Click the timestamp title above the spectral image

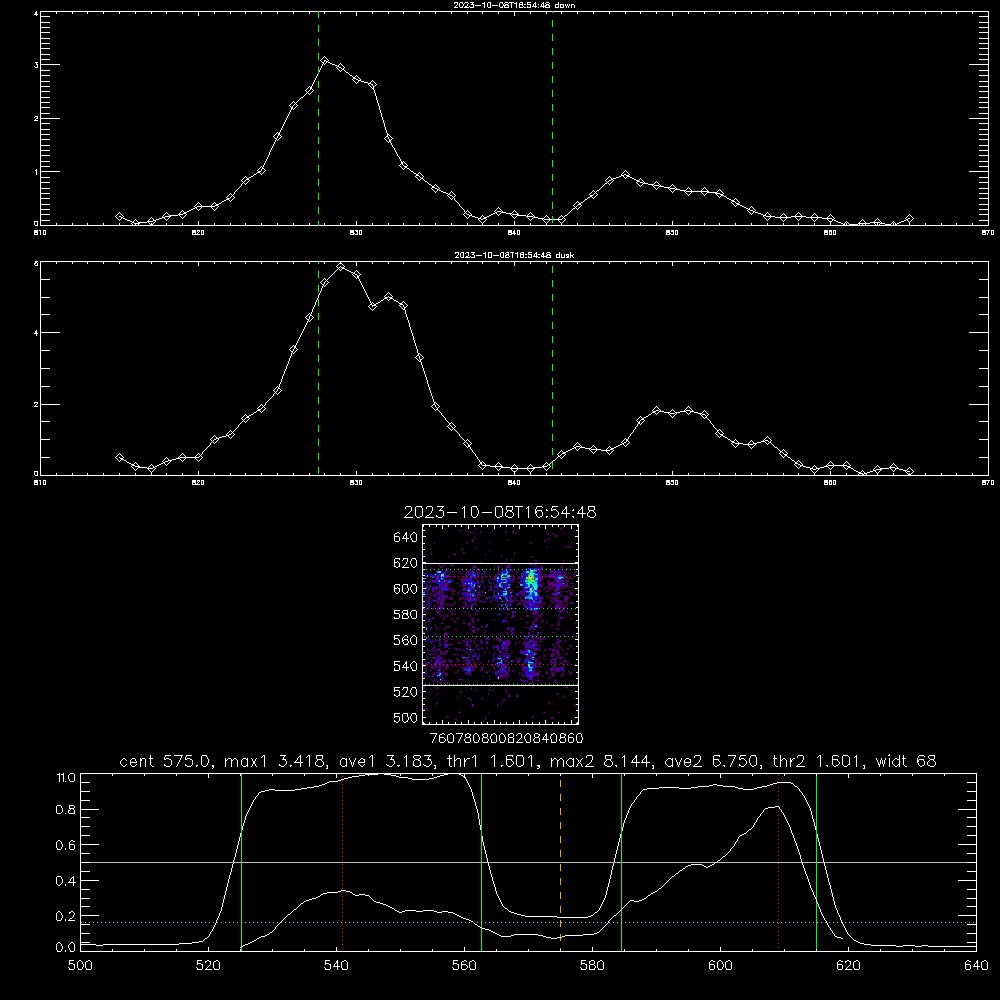coord(500,512)
